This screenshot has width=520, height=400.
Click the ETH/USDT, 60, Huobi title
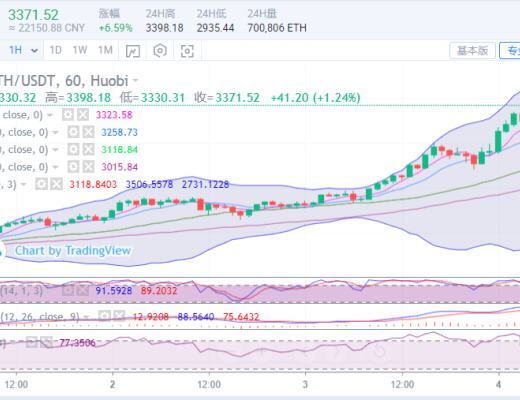click(x=63, y=81)
